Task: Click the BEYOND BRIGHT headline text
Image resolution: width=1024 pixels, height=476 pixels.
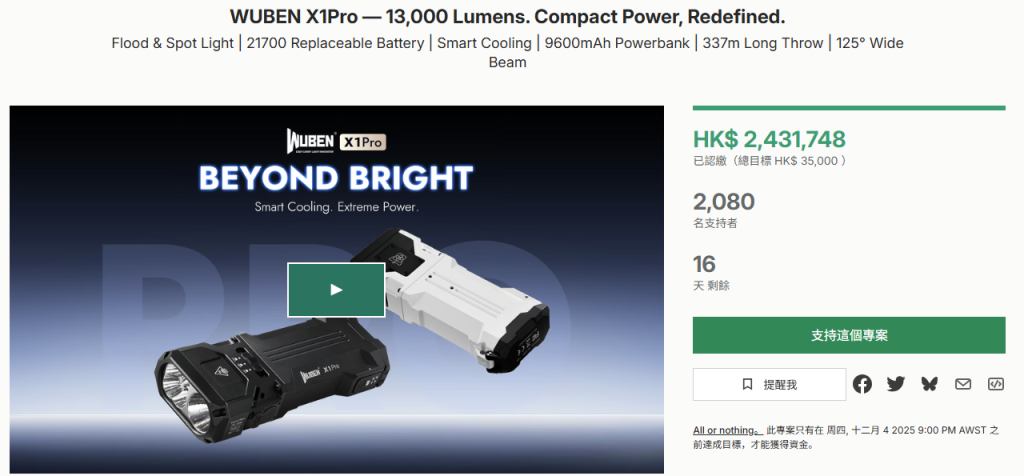Action: (336, 178)
